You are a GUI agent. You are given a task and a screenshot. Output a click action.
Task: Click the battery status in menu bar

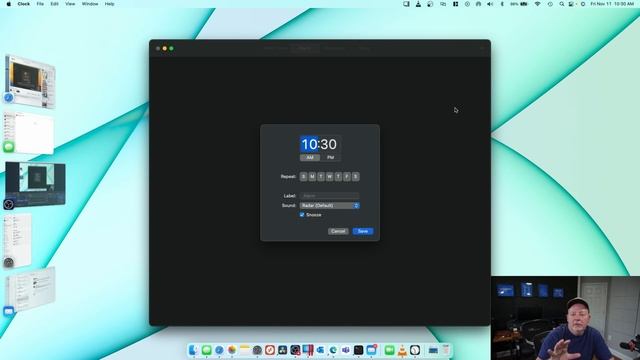519,4
